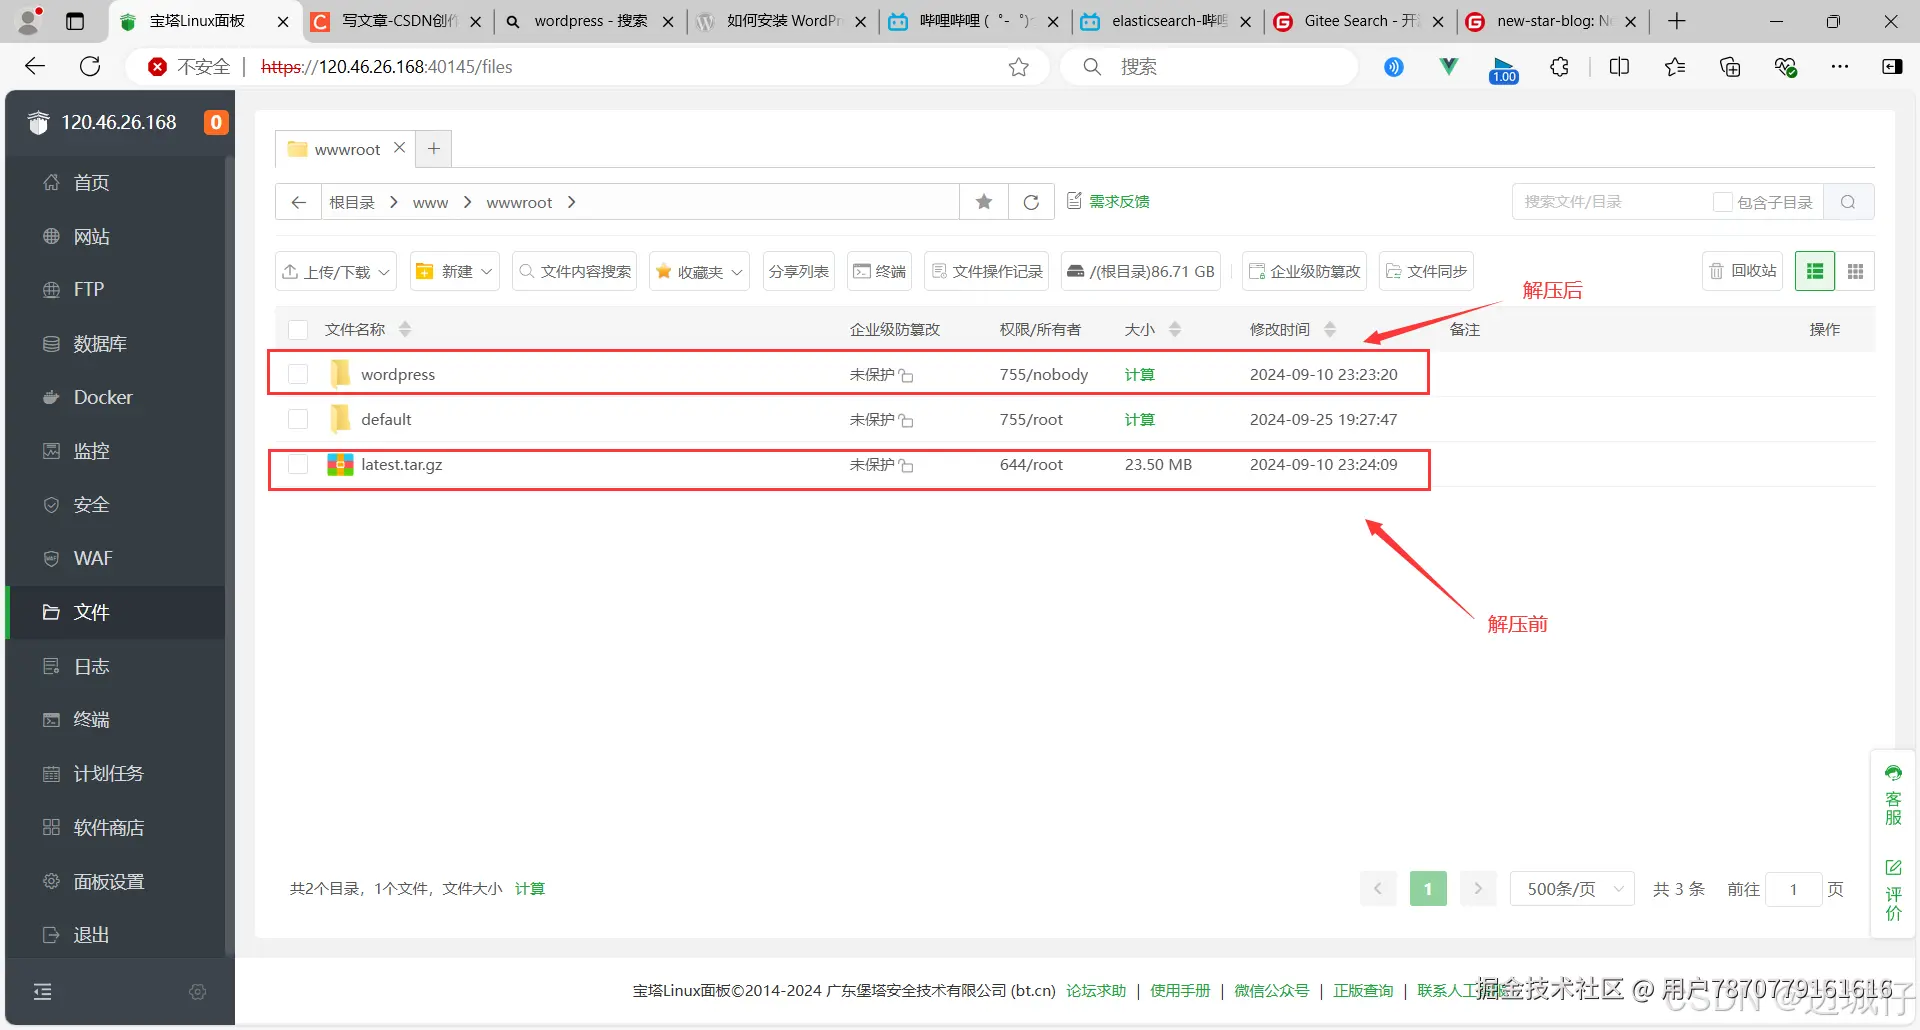Expand chevron after wwwroot in path
This screenshot has width=1920, height=1030.
[x=571, y=202]
